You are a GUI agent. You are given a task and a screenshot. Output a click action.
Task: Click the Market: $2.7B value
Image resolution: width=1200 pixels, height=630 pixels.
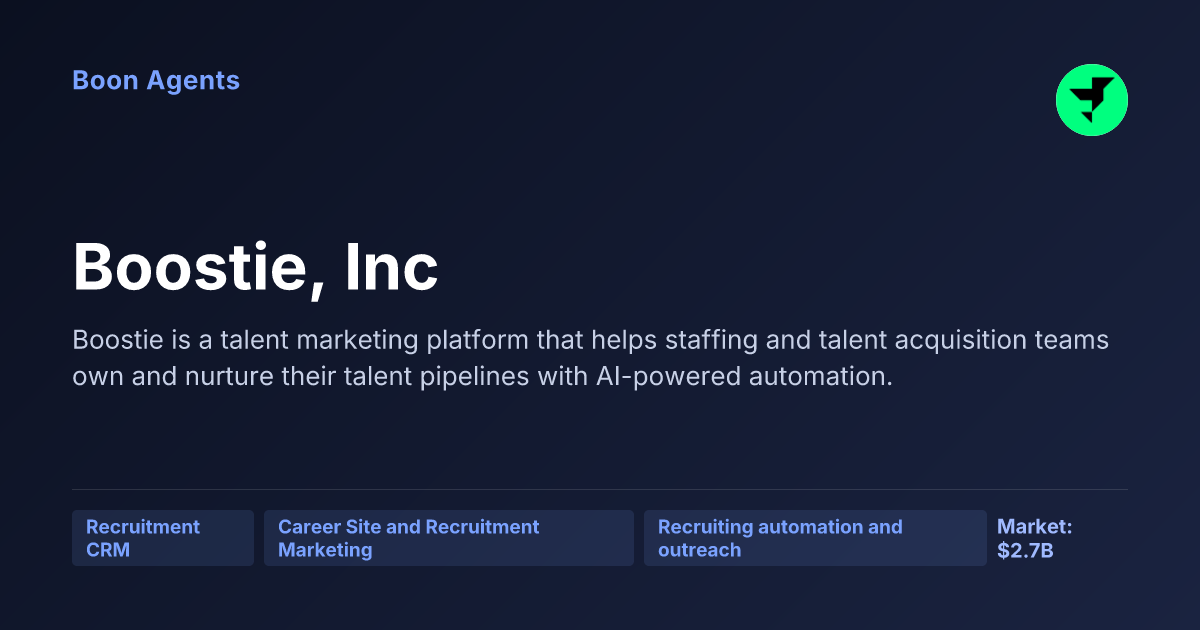pyautogui.click(x=1035, y=538)
